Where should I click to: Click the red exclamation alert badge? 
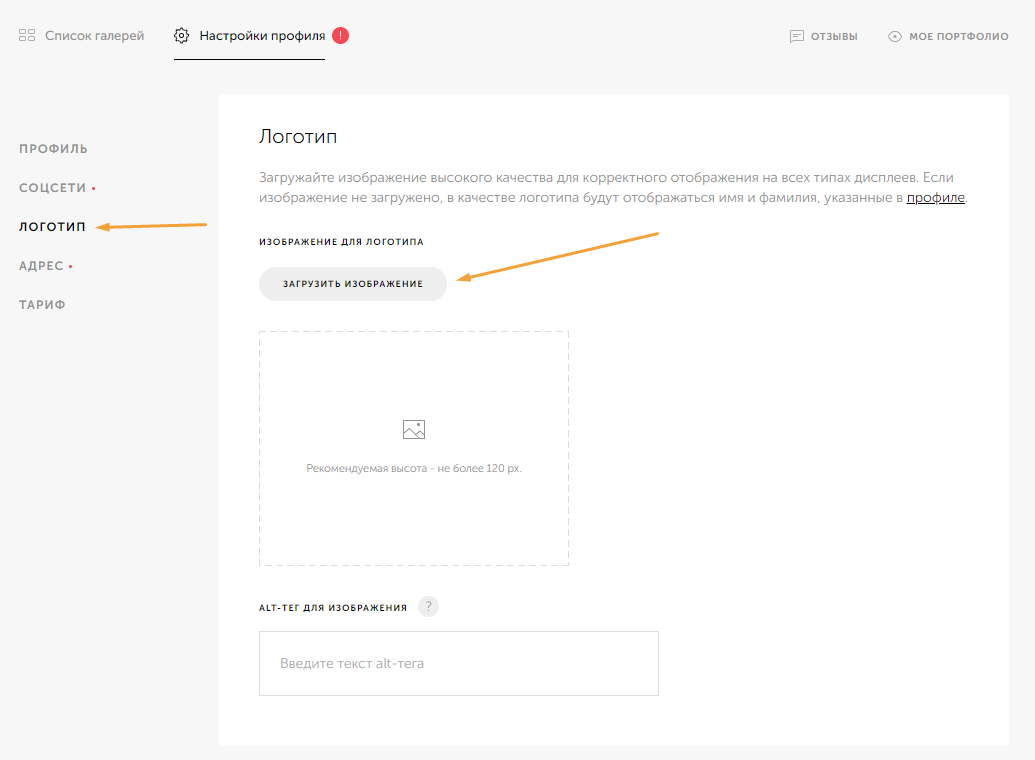(341, 36)
